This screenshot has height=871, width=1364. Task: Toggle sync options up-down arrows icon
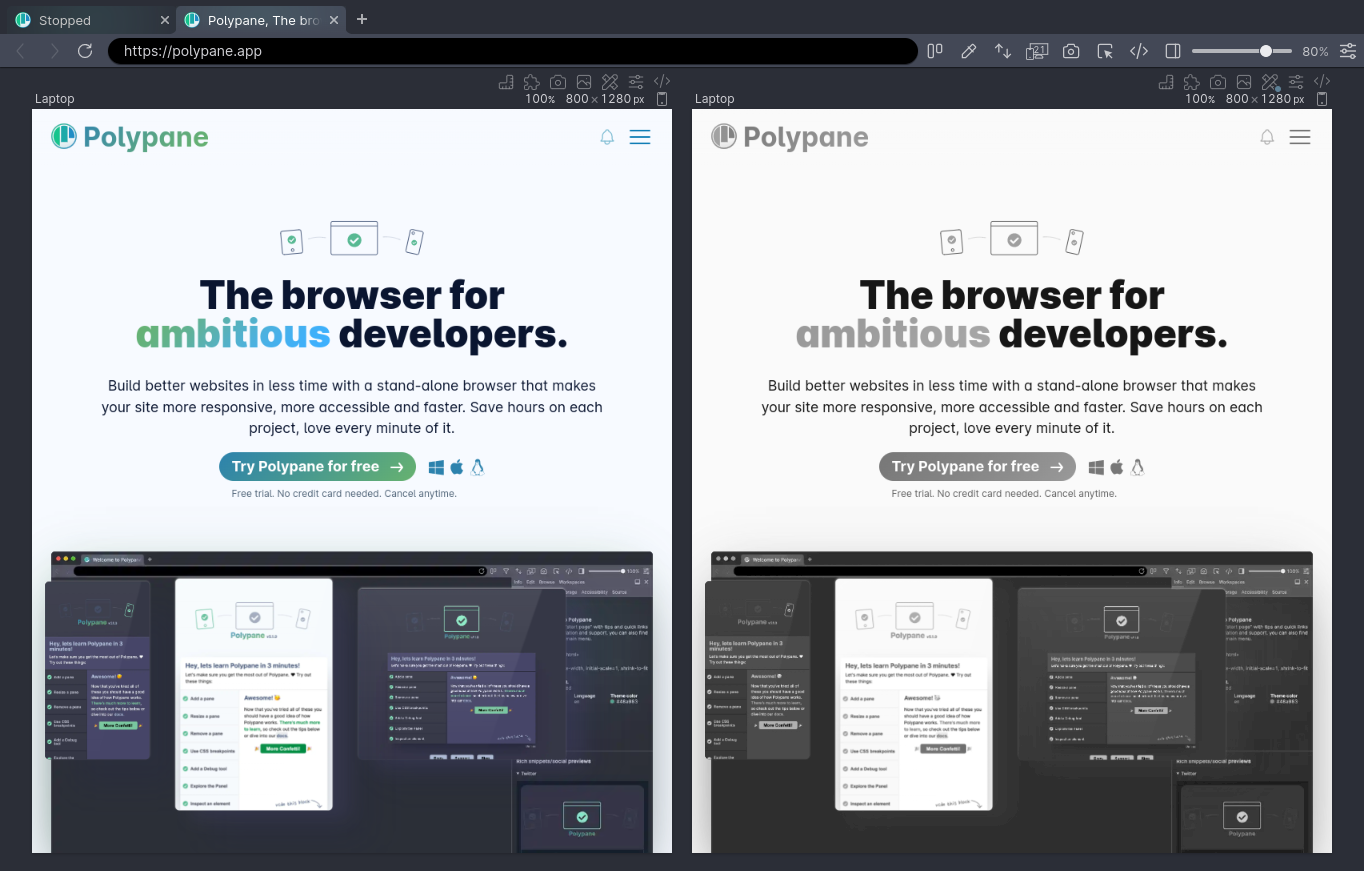[1002, 51]
